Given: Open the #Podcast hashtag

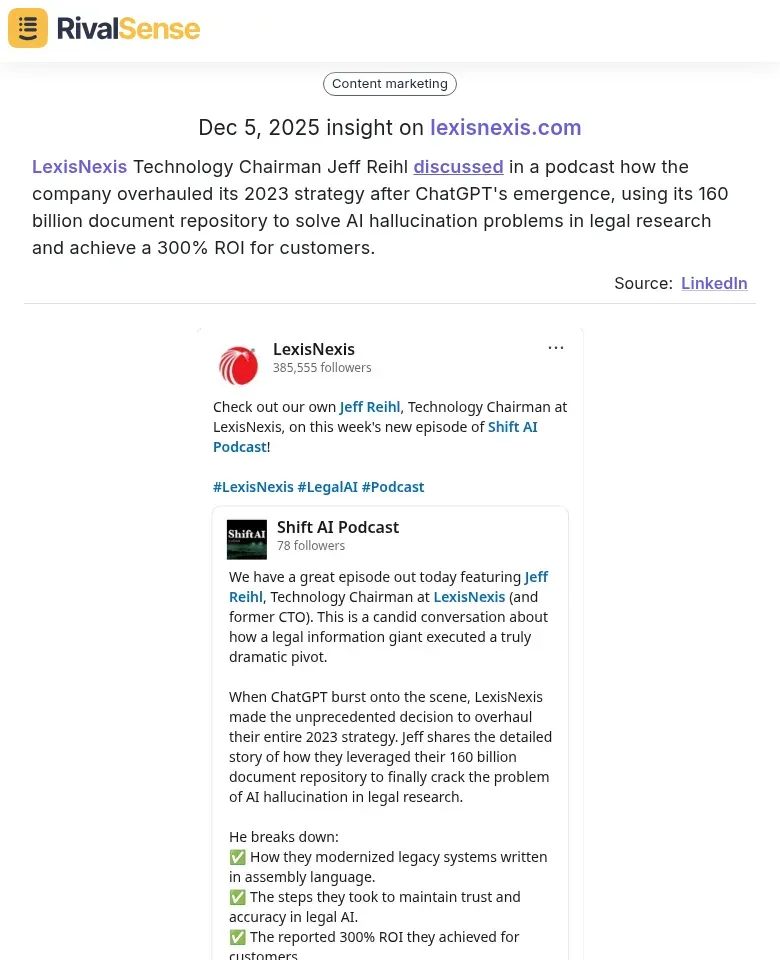Looking at the screenshot, I should [393, 487].
